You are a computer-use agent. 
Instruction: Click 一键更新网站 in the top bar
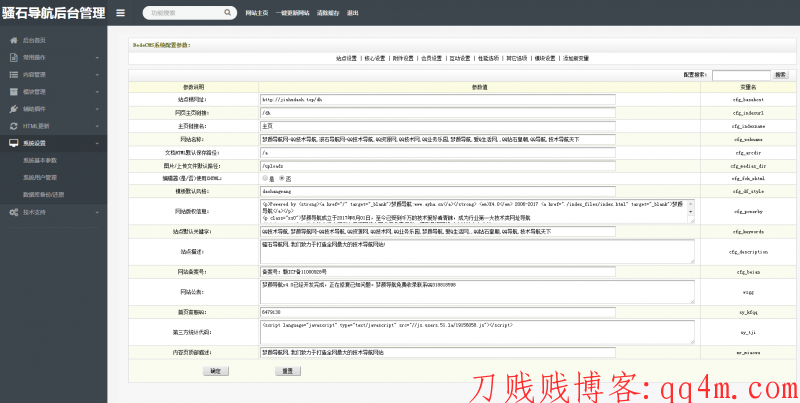[x=292, y=13]
